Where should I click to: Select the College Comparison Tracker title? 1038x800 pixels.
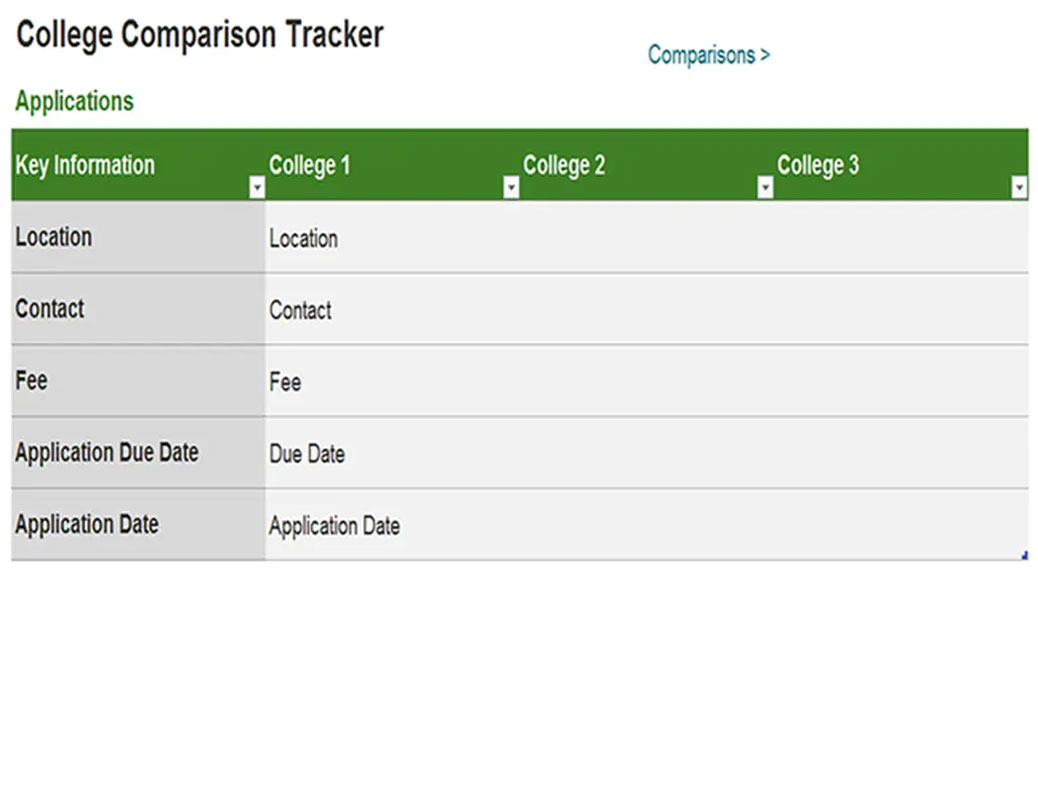[200, 35]
